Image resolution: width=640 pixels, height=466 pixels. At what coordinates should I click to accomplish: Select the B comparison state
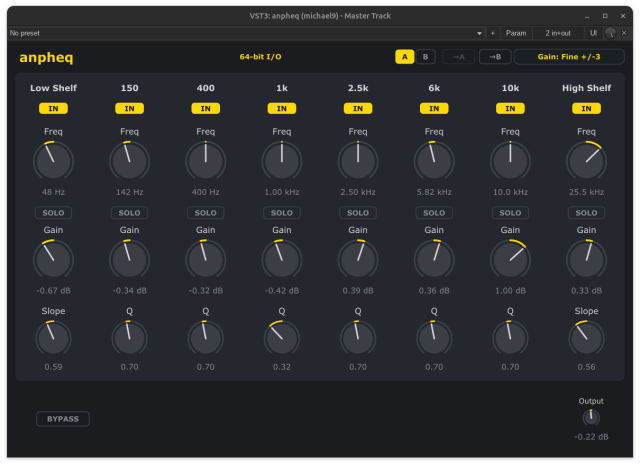425,57
